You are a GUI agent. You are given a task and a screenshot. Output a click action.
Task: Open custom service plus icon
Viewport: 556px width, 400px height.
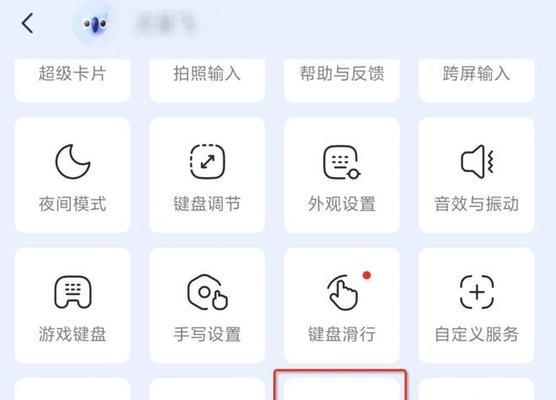(477, 292)
